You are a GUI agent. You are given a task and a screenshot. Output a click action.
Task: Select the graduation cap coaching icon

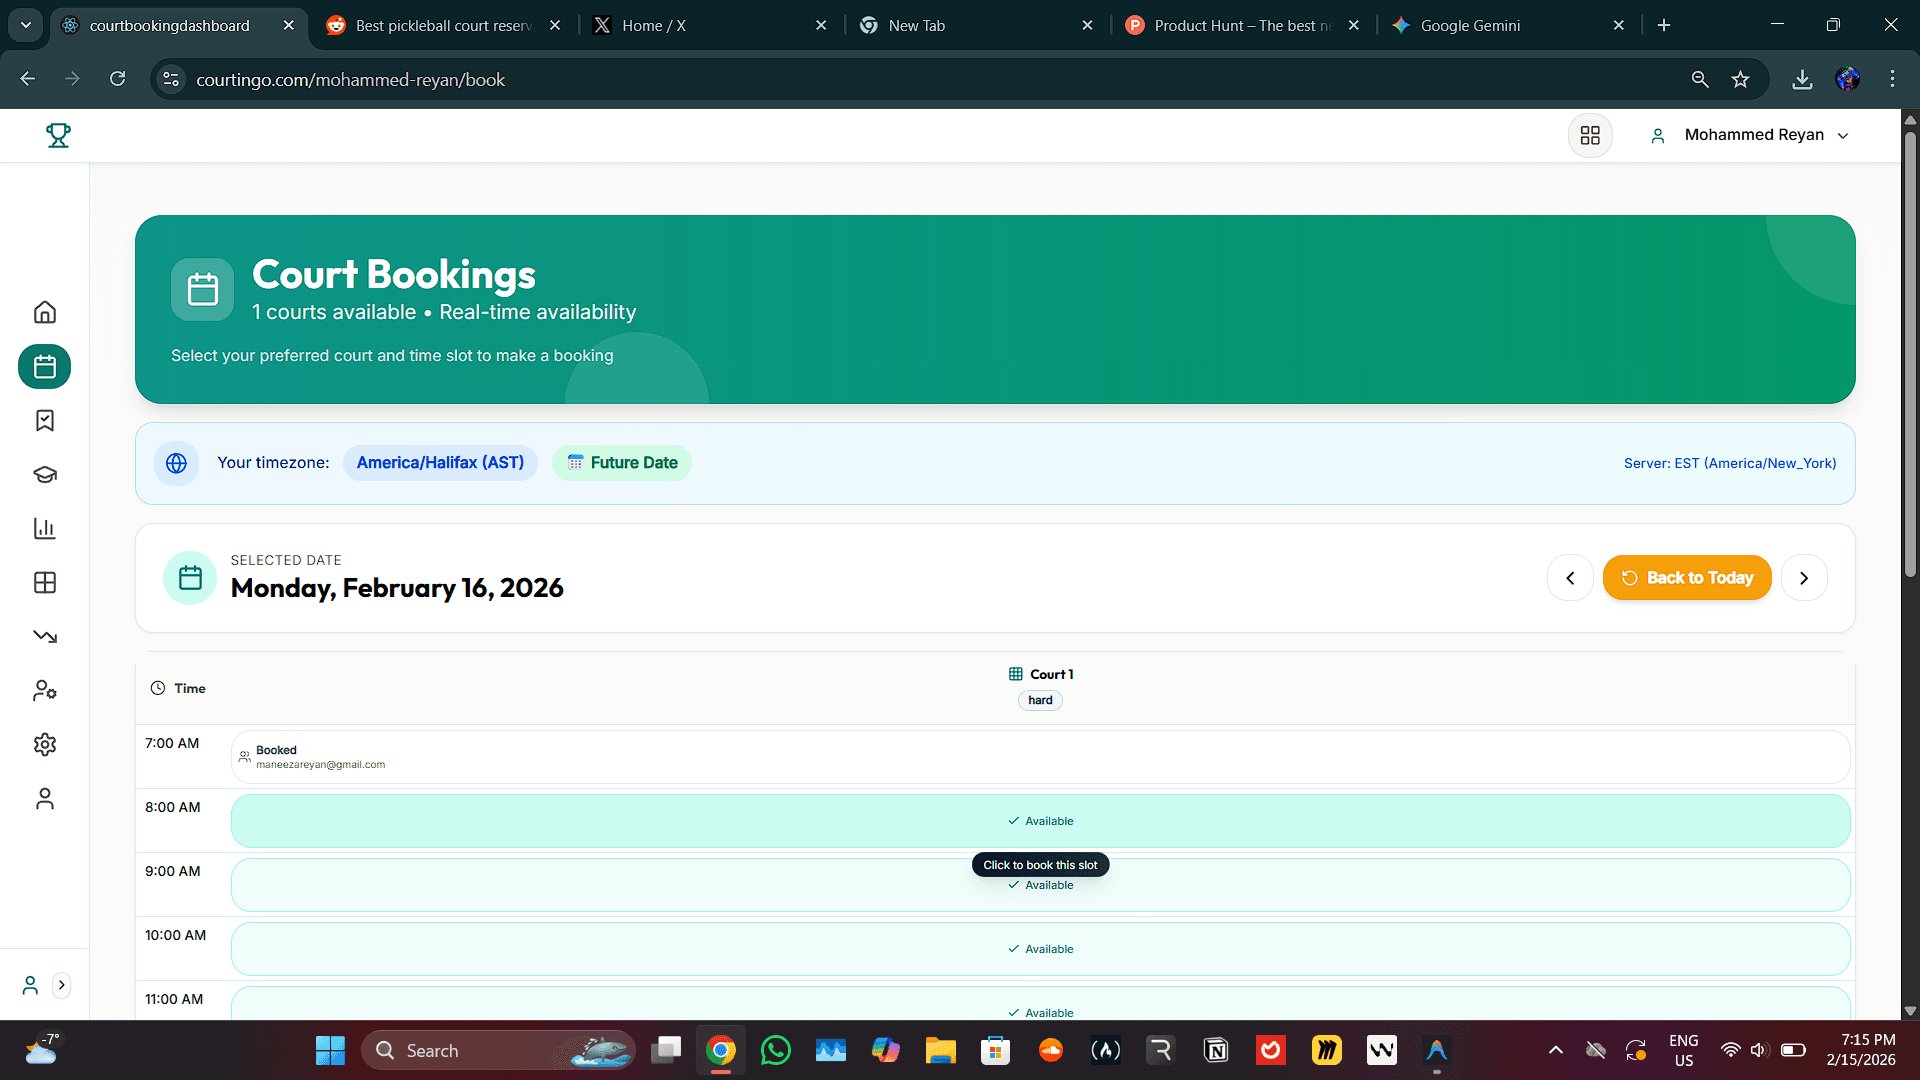coord(44,475)
